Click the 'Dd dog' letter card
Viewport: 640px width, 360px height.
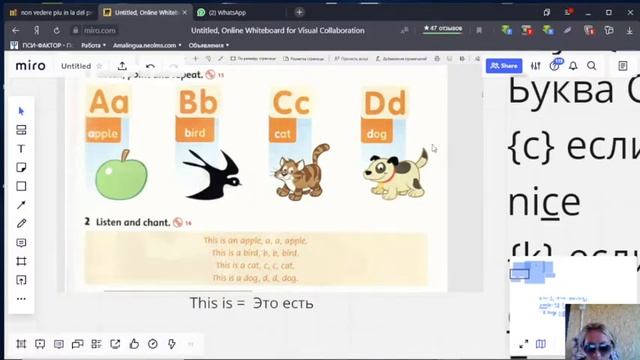click(x=395, y=144)
